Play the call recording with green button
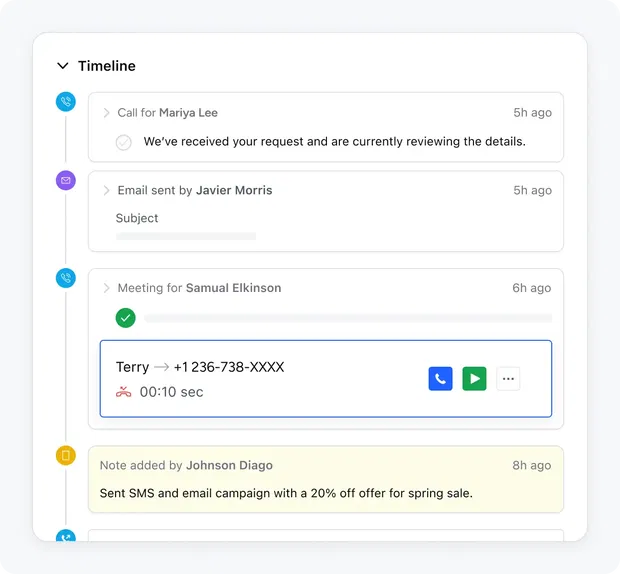Image resolution: width=620 pixels, height=574 pixels. pos(474,379)
